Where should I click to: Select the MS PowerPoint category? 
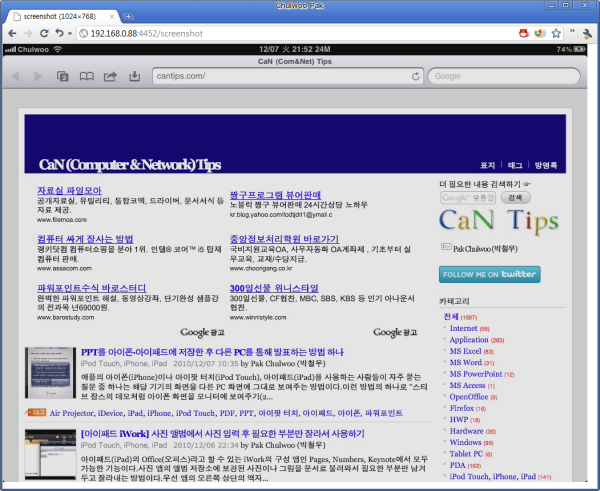point(476,374)
